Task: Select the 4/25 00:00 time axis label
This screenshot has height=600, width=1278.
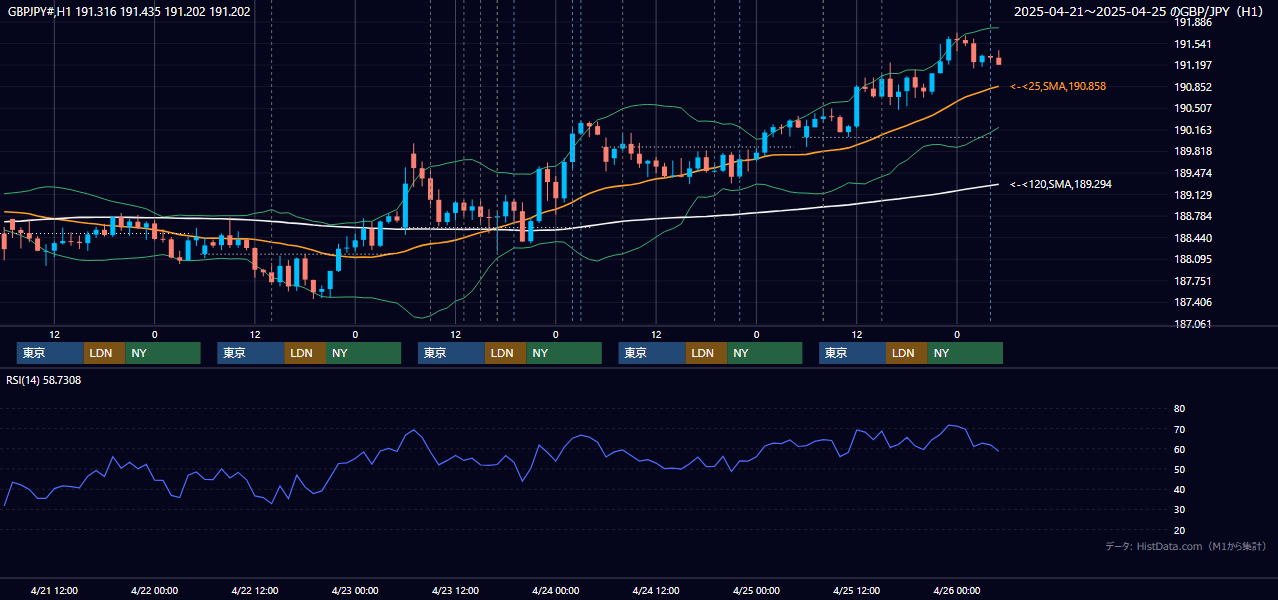Action: (x=756, y=590)
